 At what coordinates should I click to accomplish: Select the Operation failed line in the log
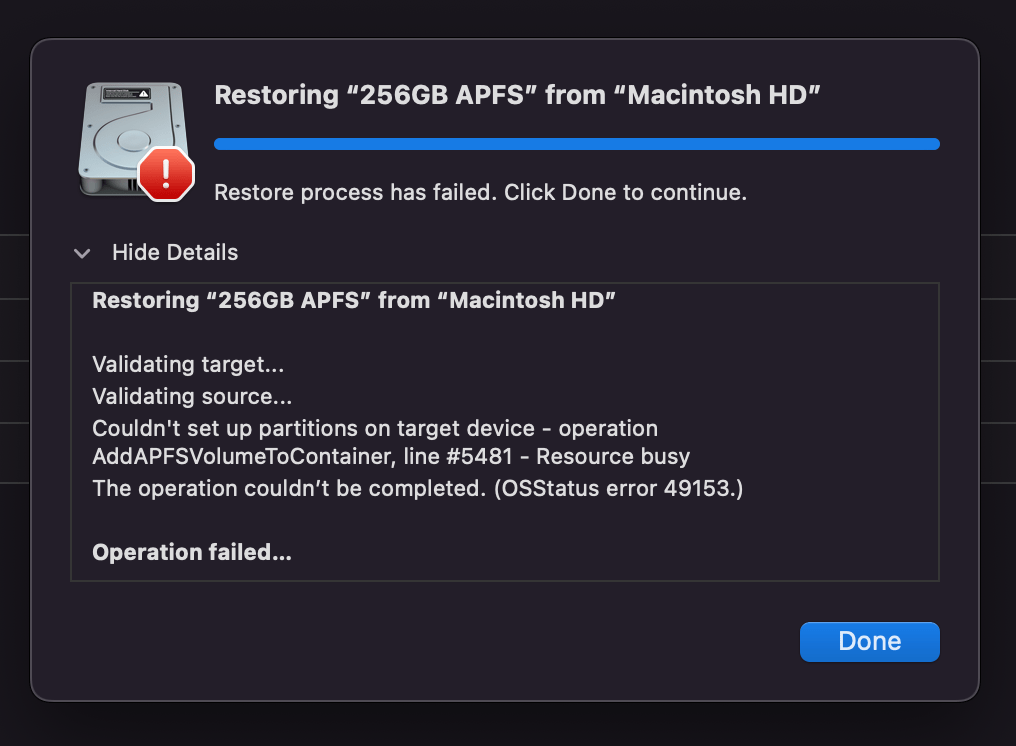(192, 551)
